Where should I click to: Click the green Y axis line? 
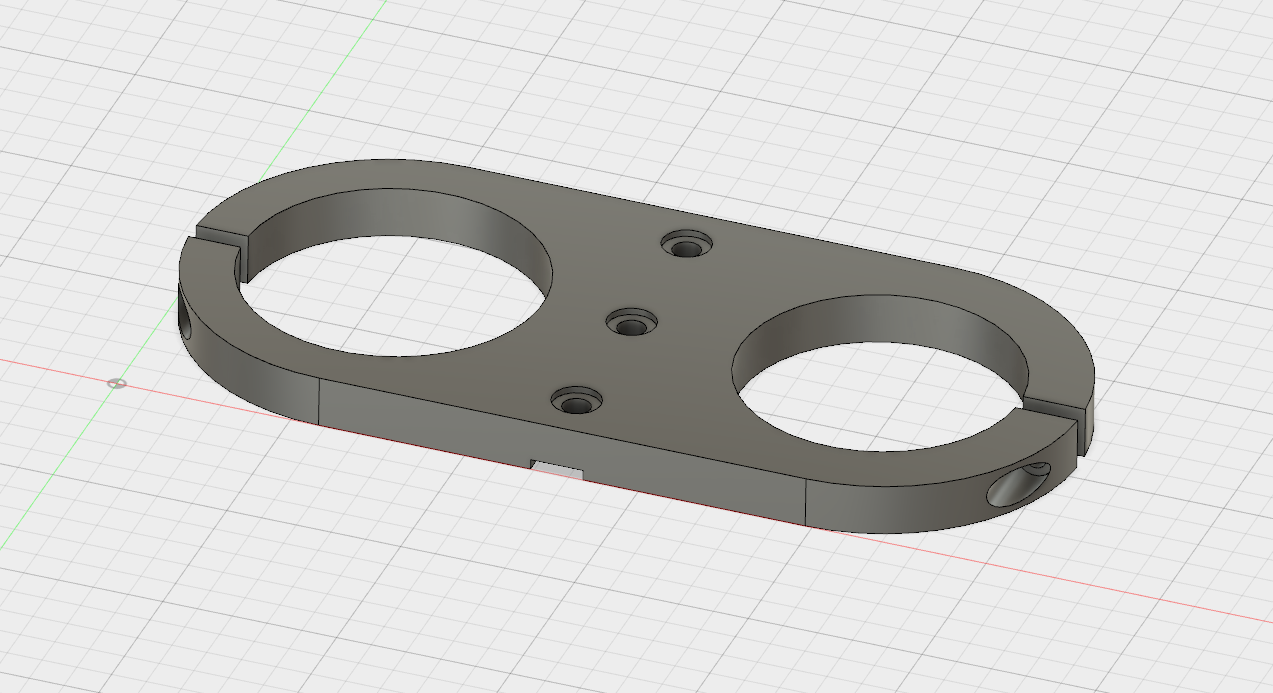(x=300, y=120)
